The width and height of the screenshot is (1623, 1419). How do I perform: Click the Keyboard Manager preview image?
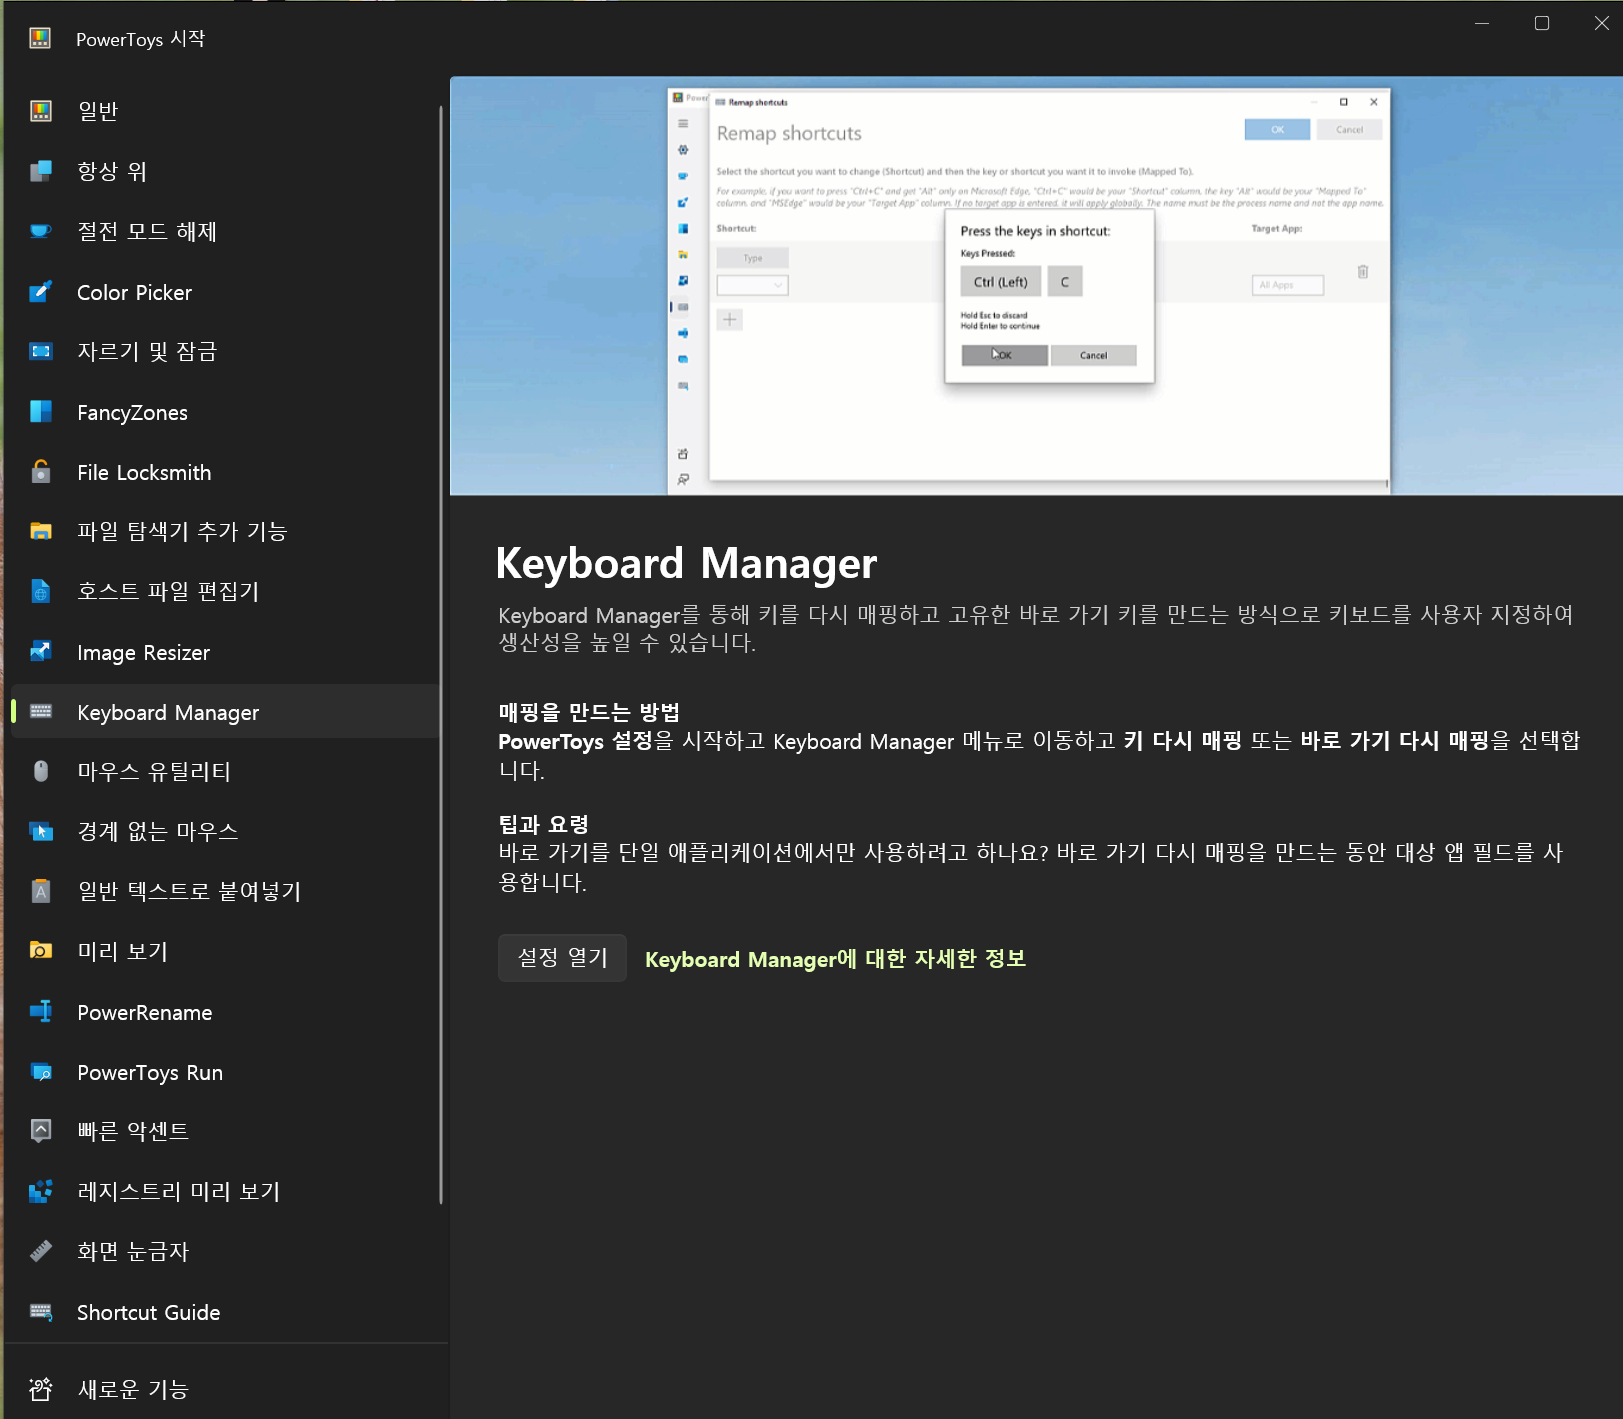click(x=1036, y=286)
